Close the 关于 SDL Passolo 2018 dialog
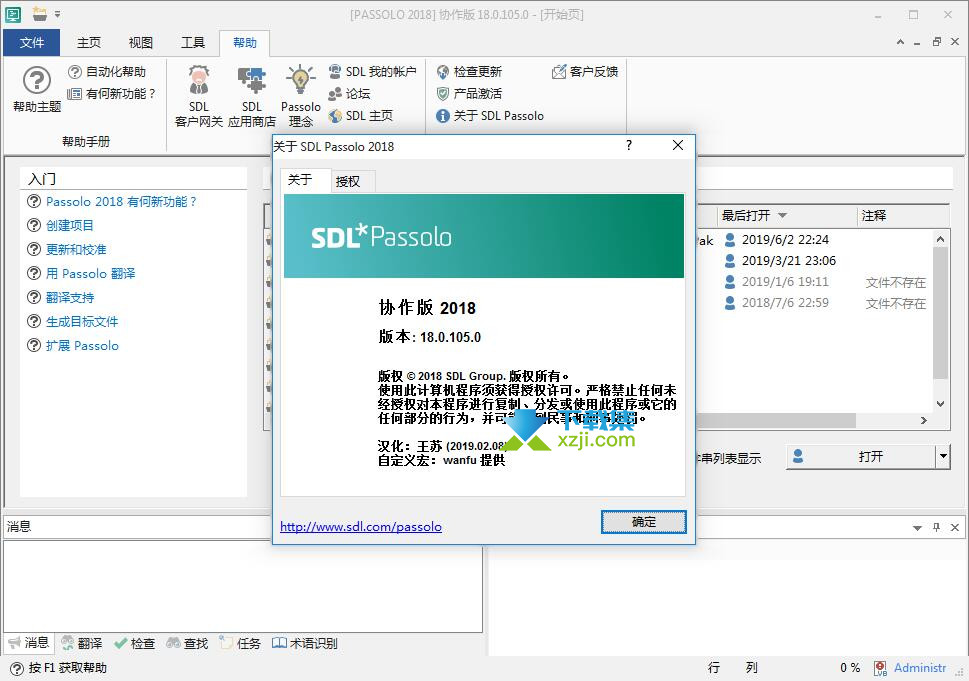Screen dimensions: 969x681 click(x=678, y=145)
